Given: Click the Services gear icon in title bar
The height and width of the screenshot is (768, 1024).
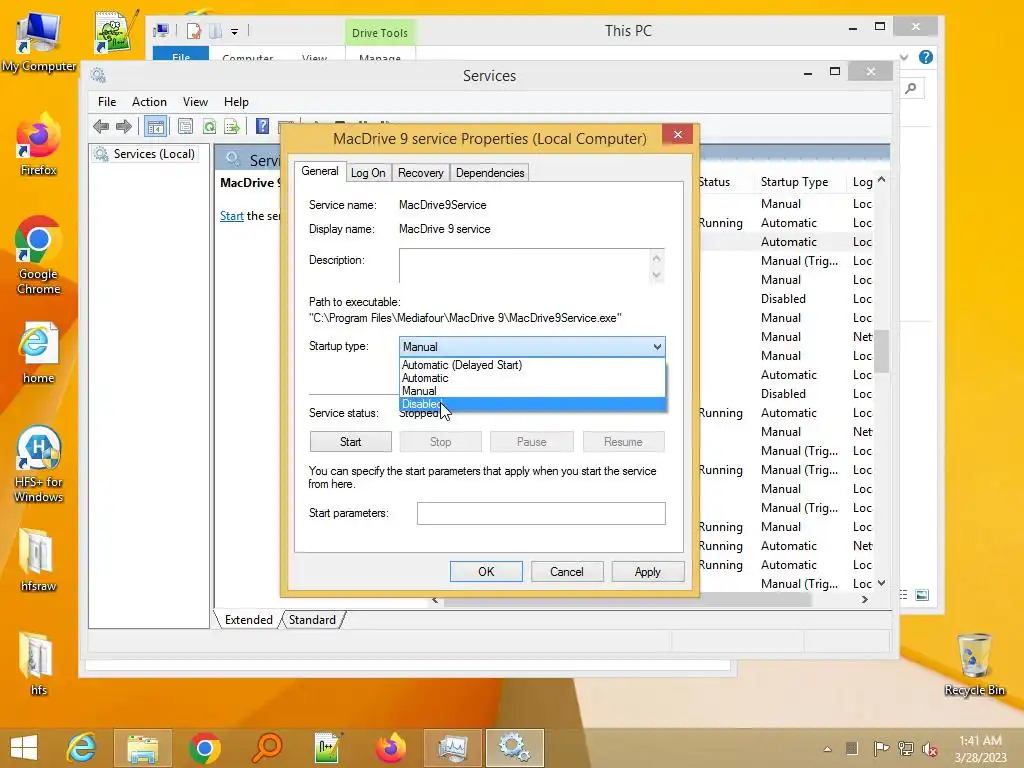Looking at the screenshot, I should 99,75.
